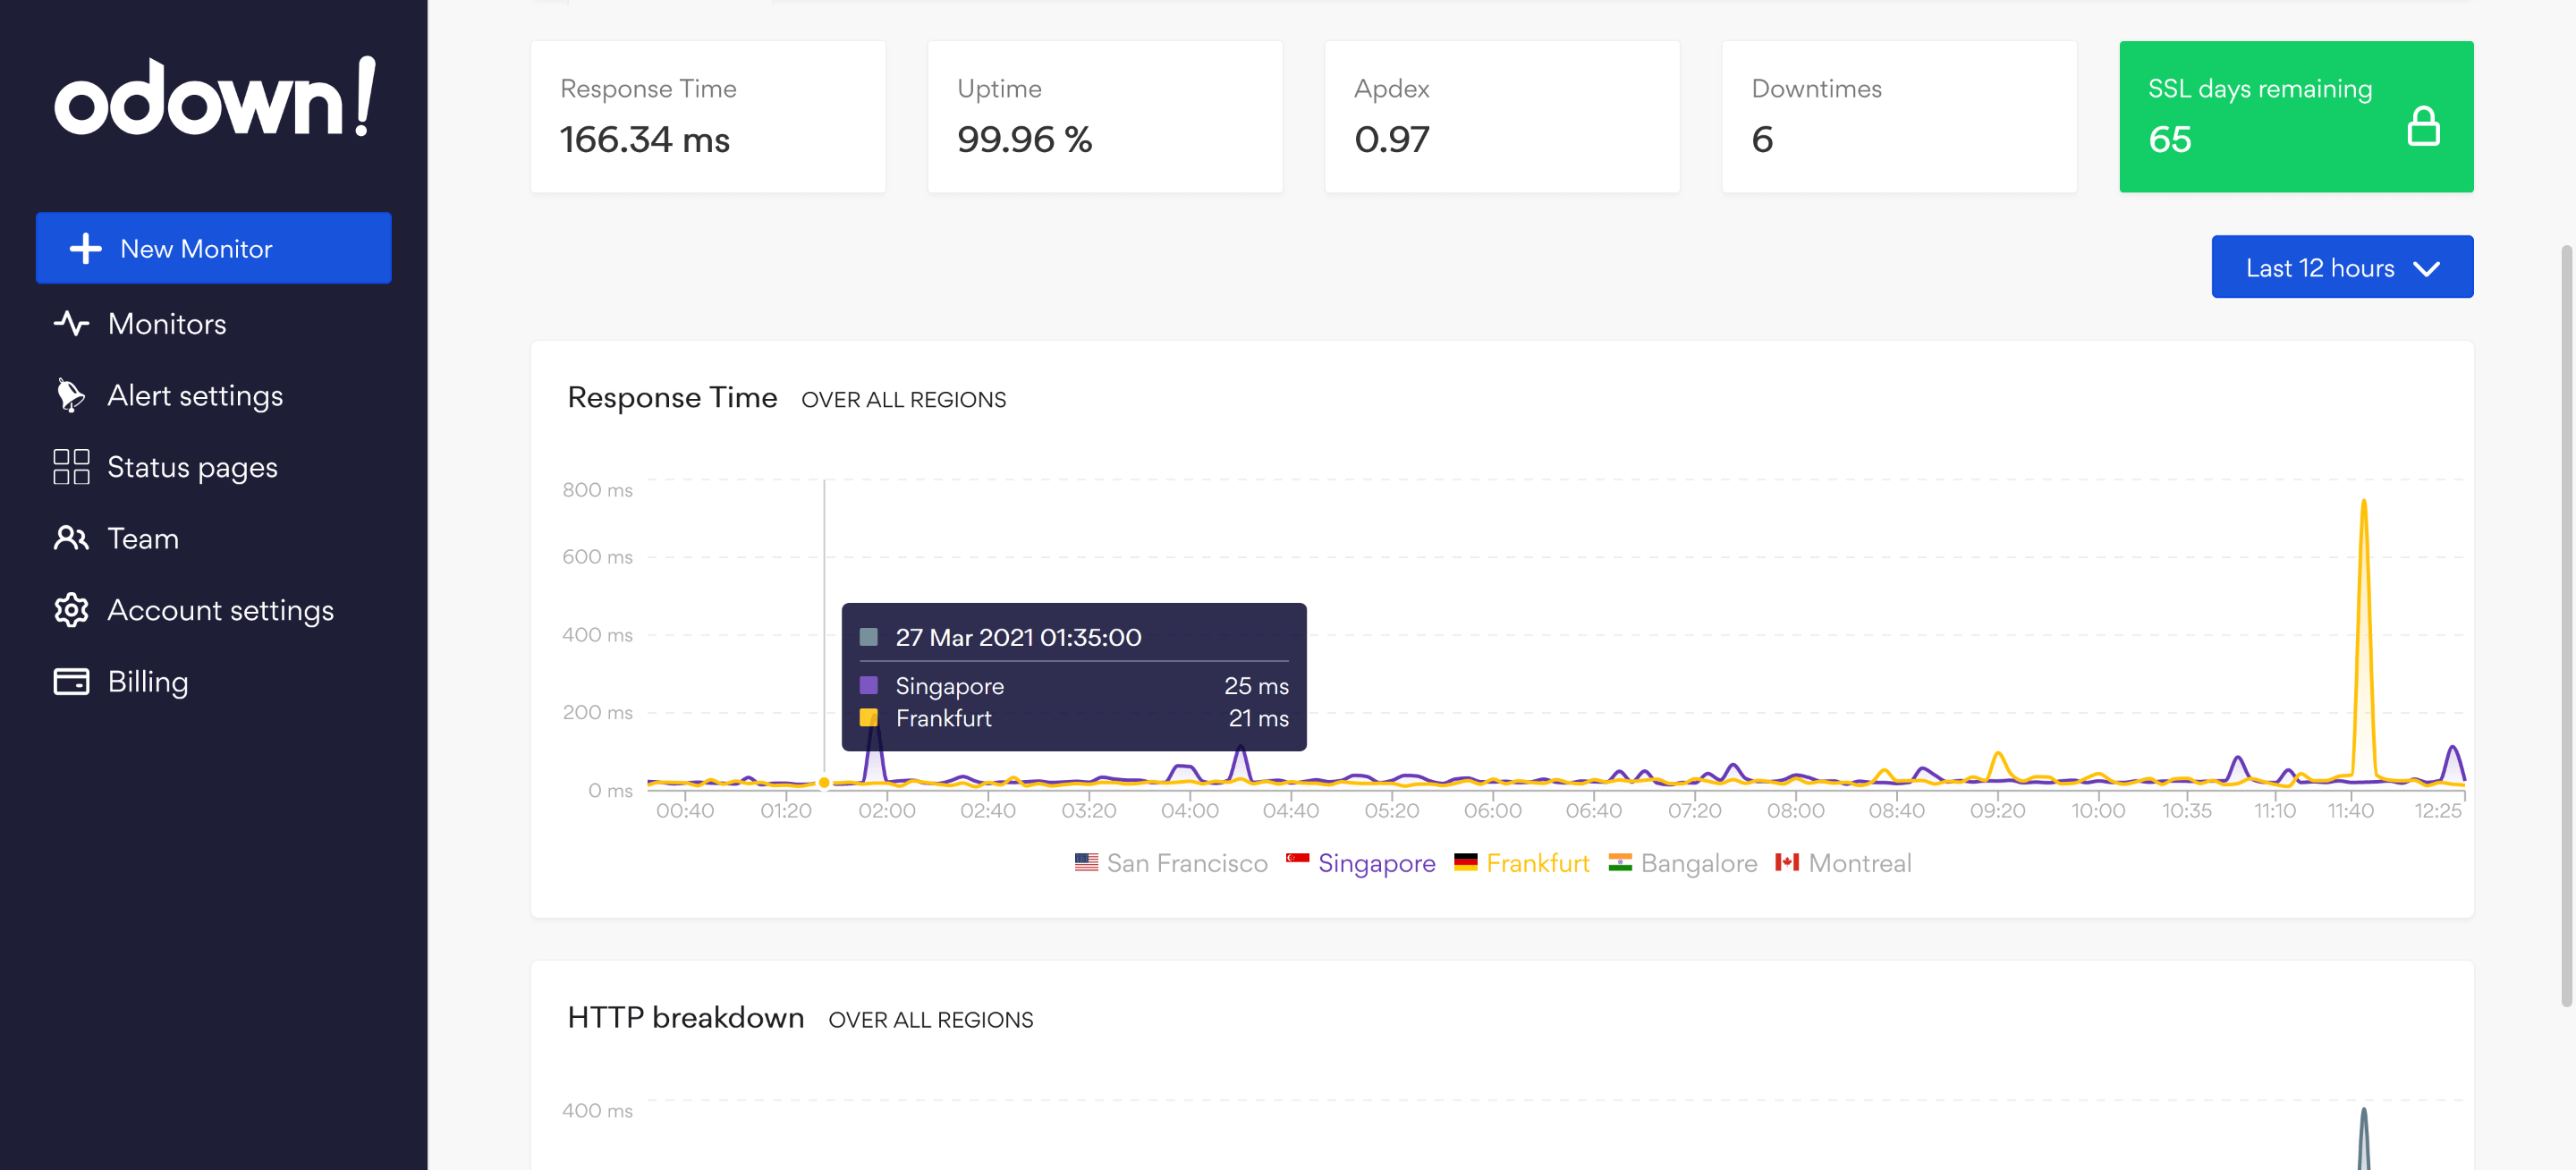The image size is (2576, 1170).
Task: Open the Status pages menu item
Action: [192, 467]
